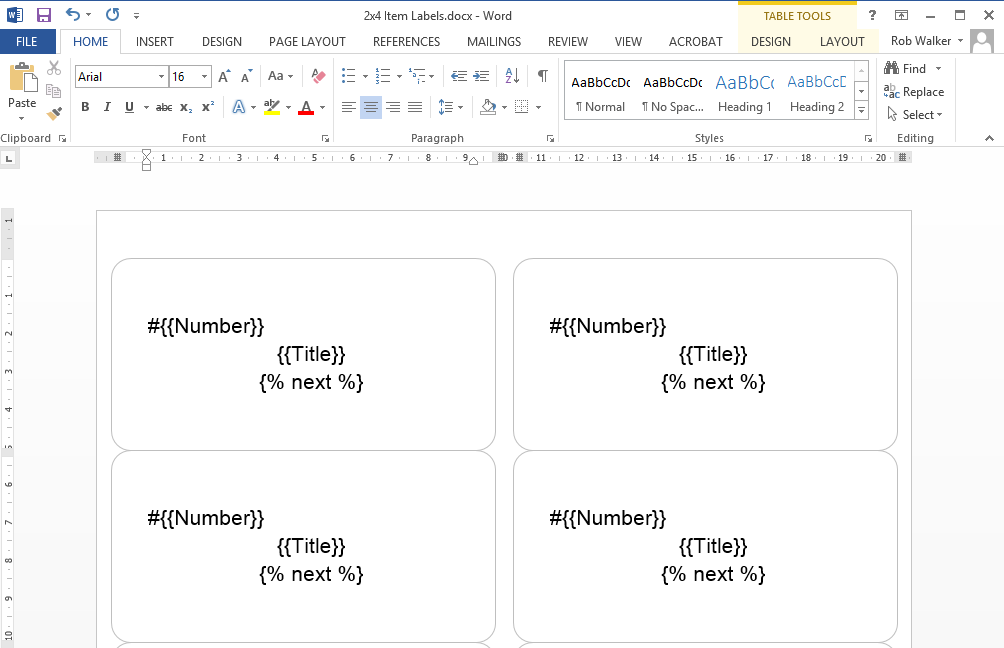
Task: Click the yellow text highlight color button
Action: (271, 107)
